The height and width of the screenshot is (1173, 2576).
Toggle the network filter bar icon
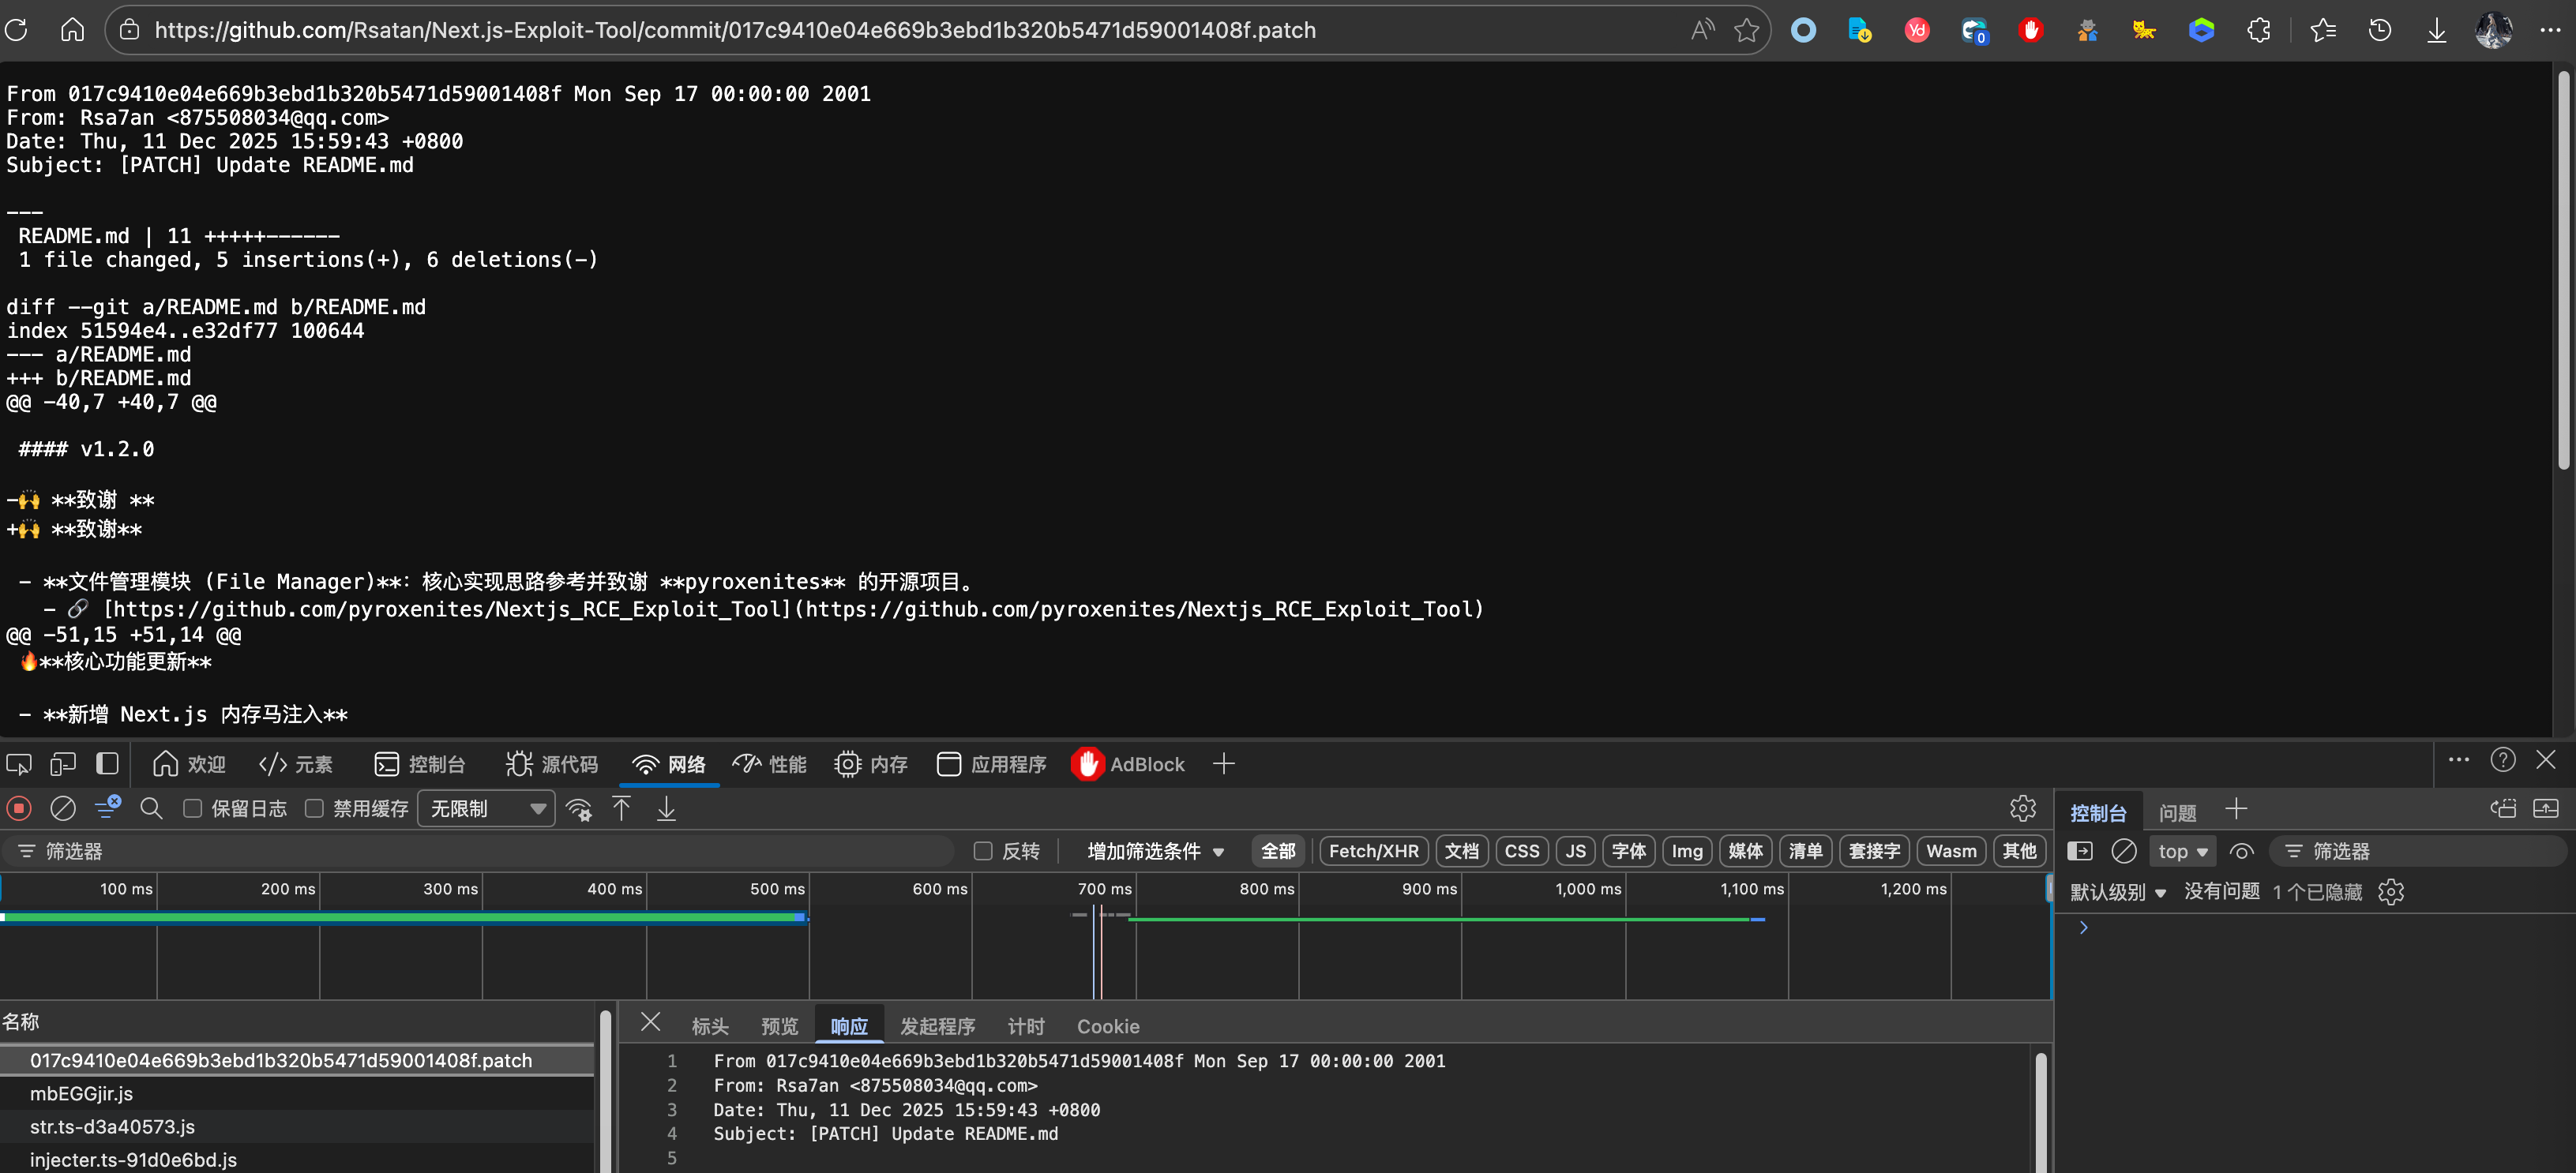tap(107, 808)
